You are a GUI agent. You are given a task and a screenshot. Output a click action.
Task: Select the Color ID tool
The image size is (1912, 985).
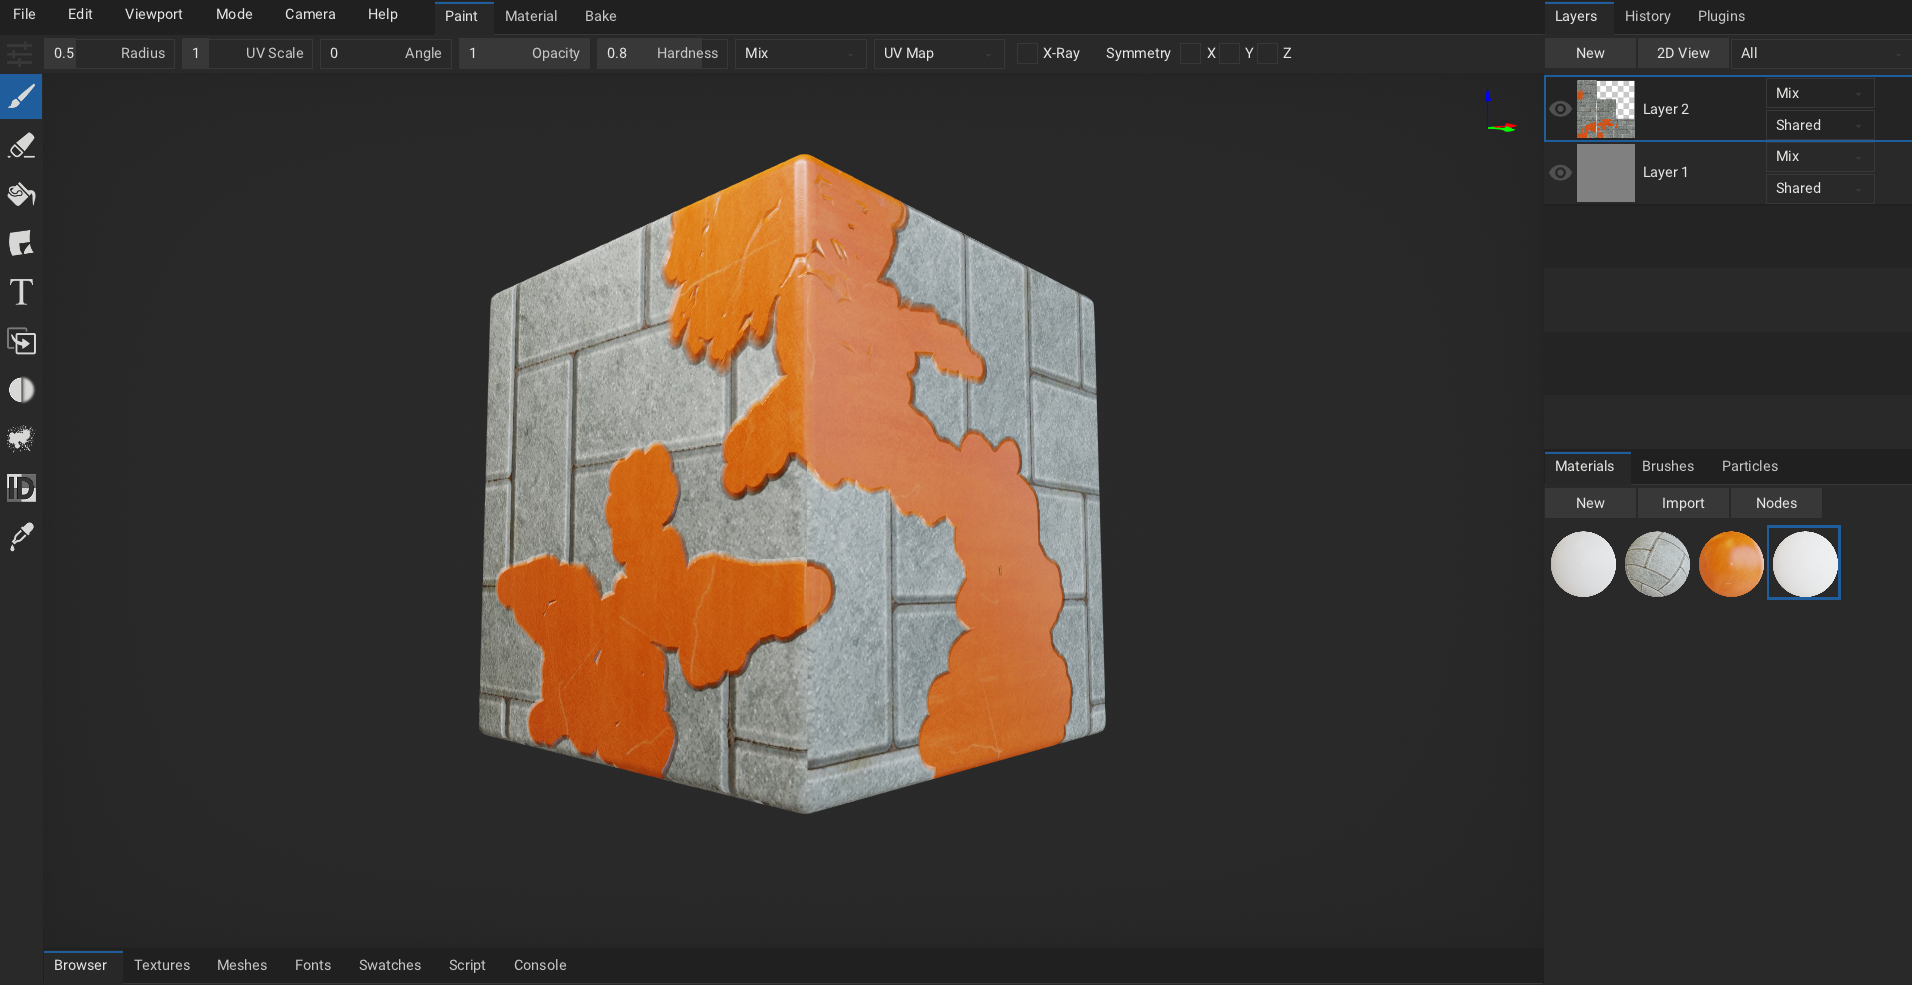point(21,488)
